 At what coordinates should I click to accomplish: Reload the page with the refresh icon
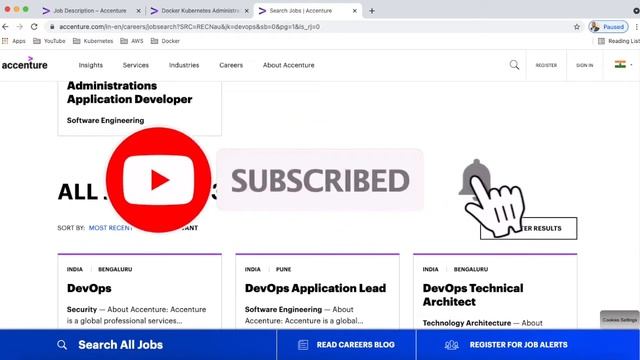pos(34,27)
